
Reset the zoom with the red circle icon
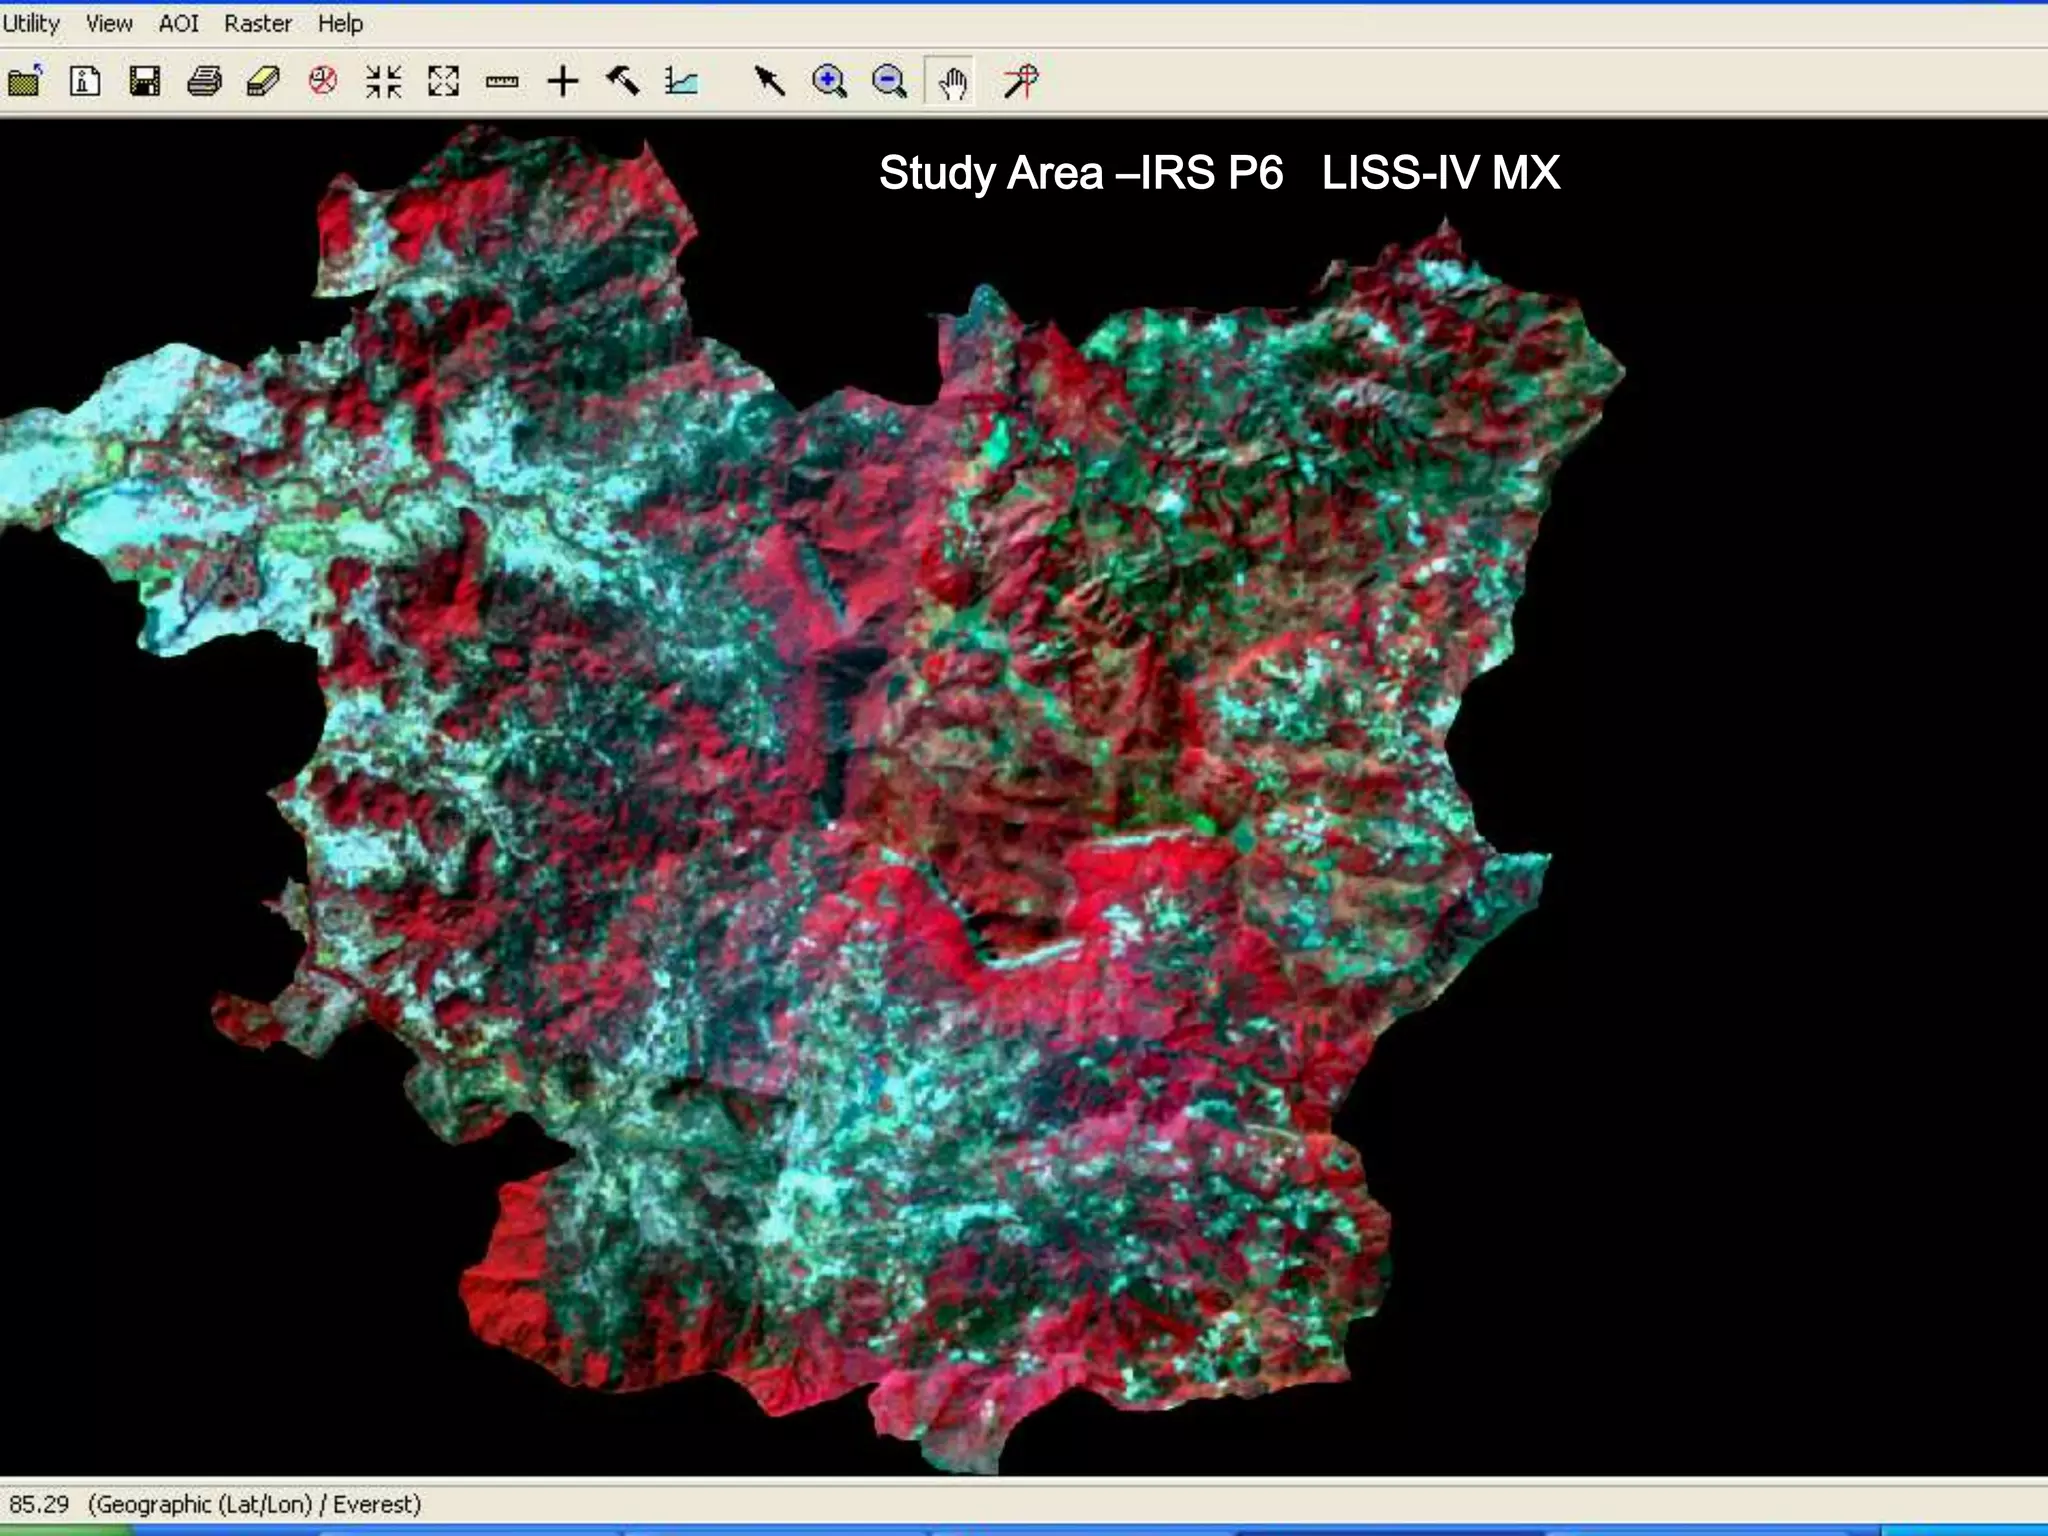coord(323,81)
